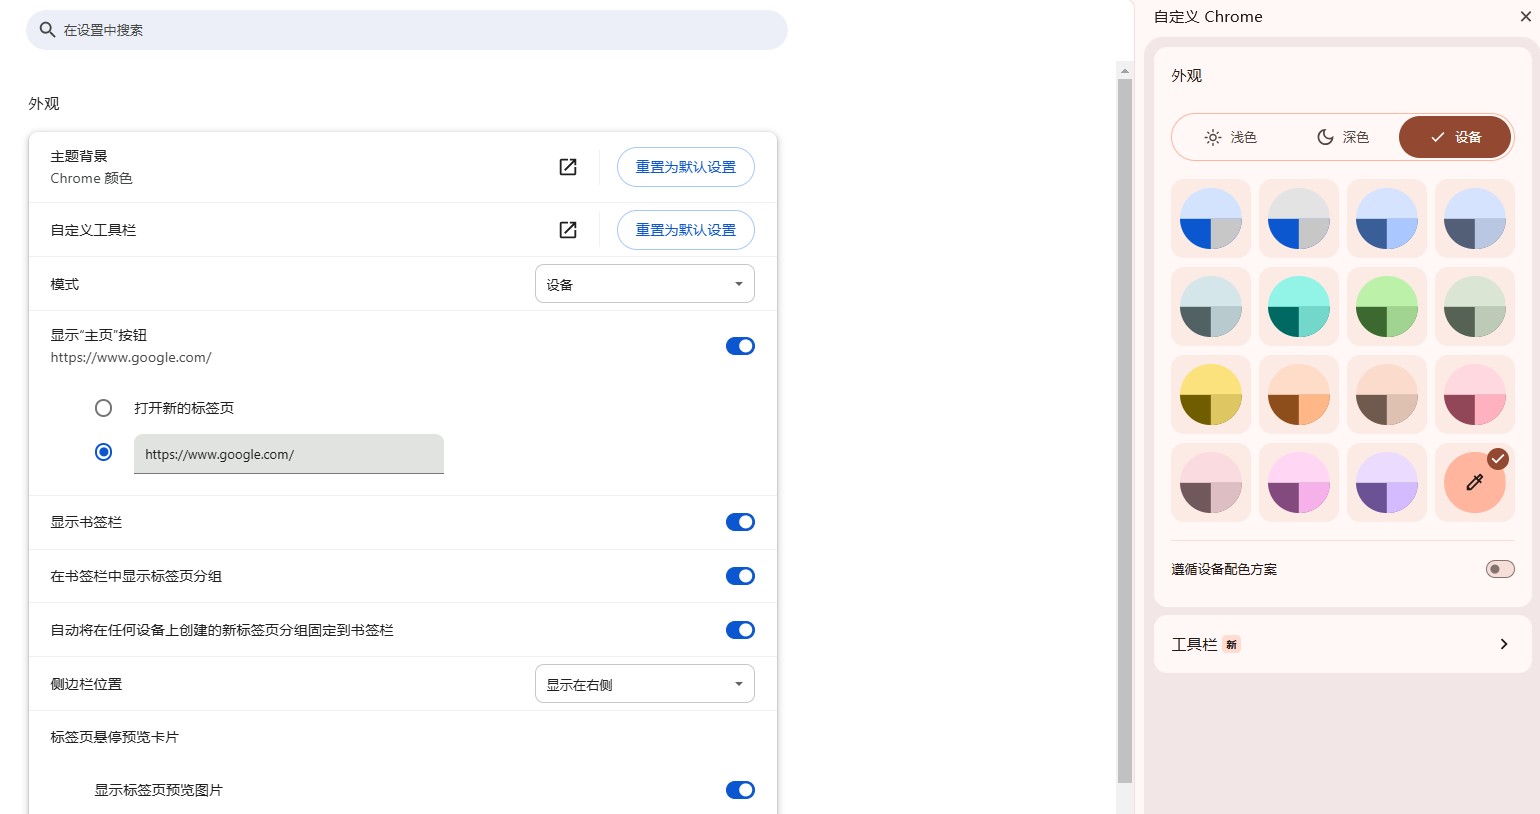The image size is (1540, 814).
Task: Select the 设备 device mode option
Action: [x=1455, y=137]
